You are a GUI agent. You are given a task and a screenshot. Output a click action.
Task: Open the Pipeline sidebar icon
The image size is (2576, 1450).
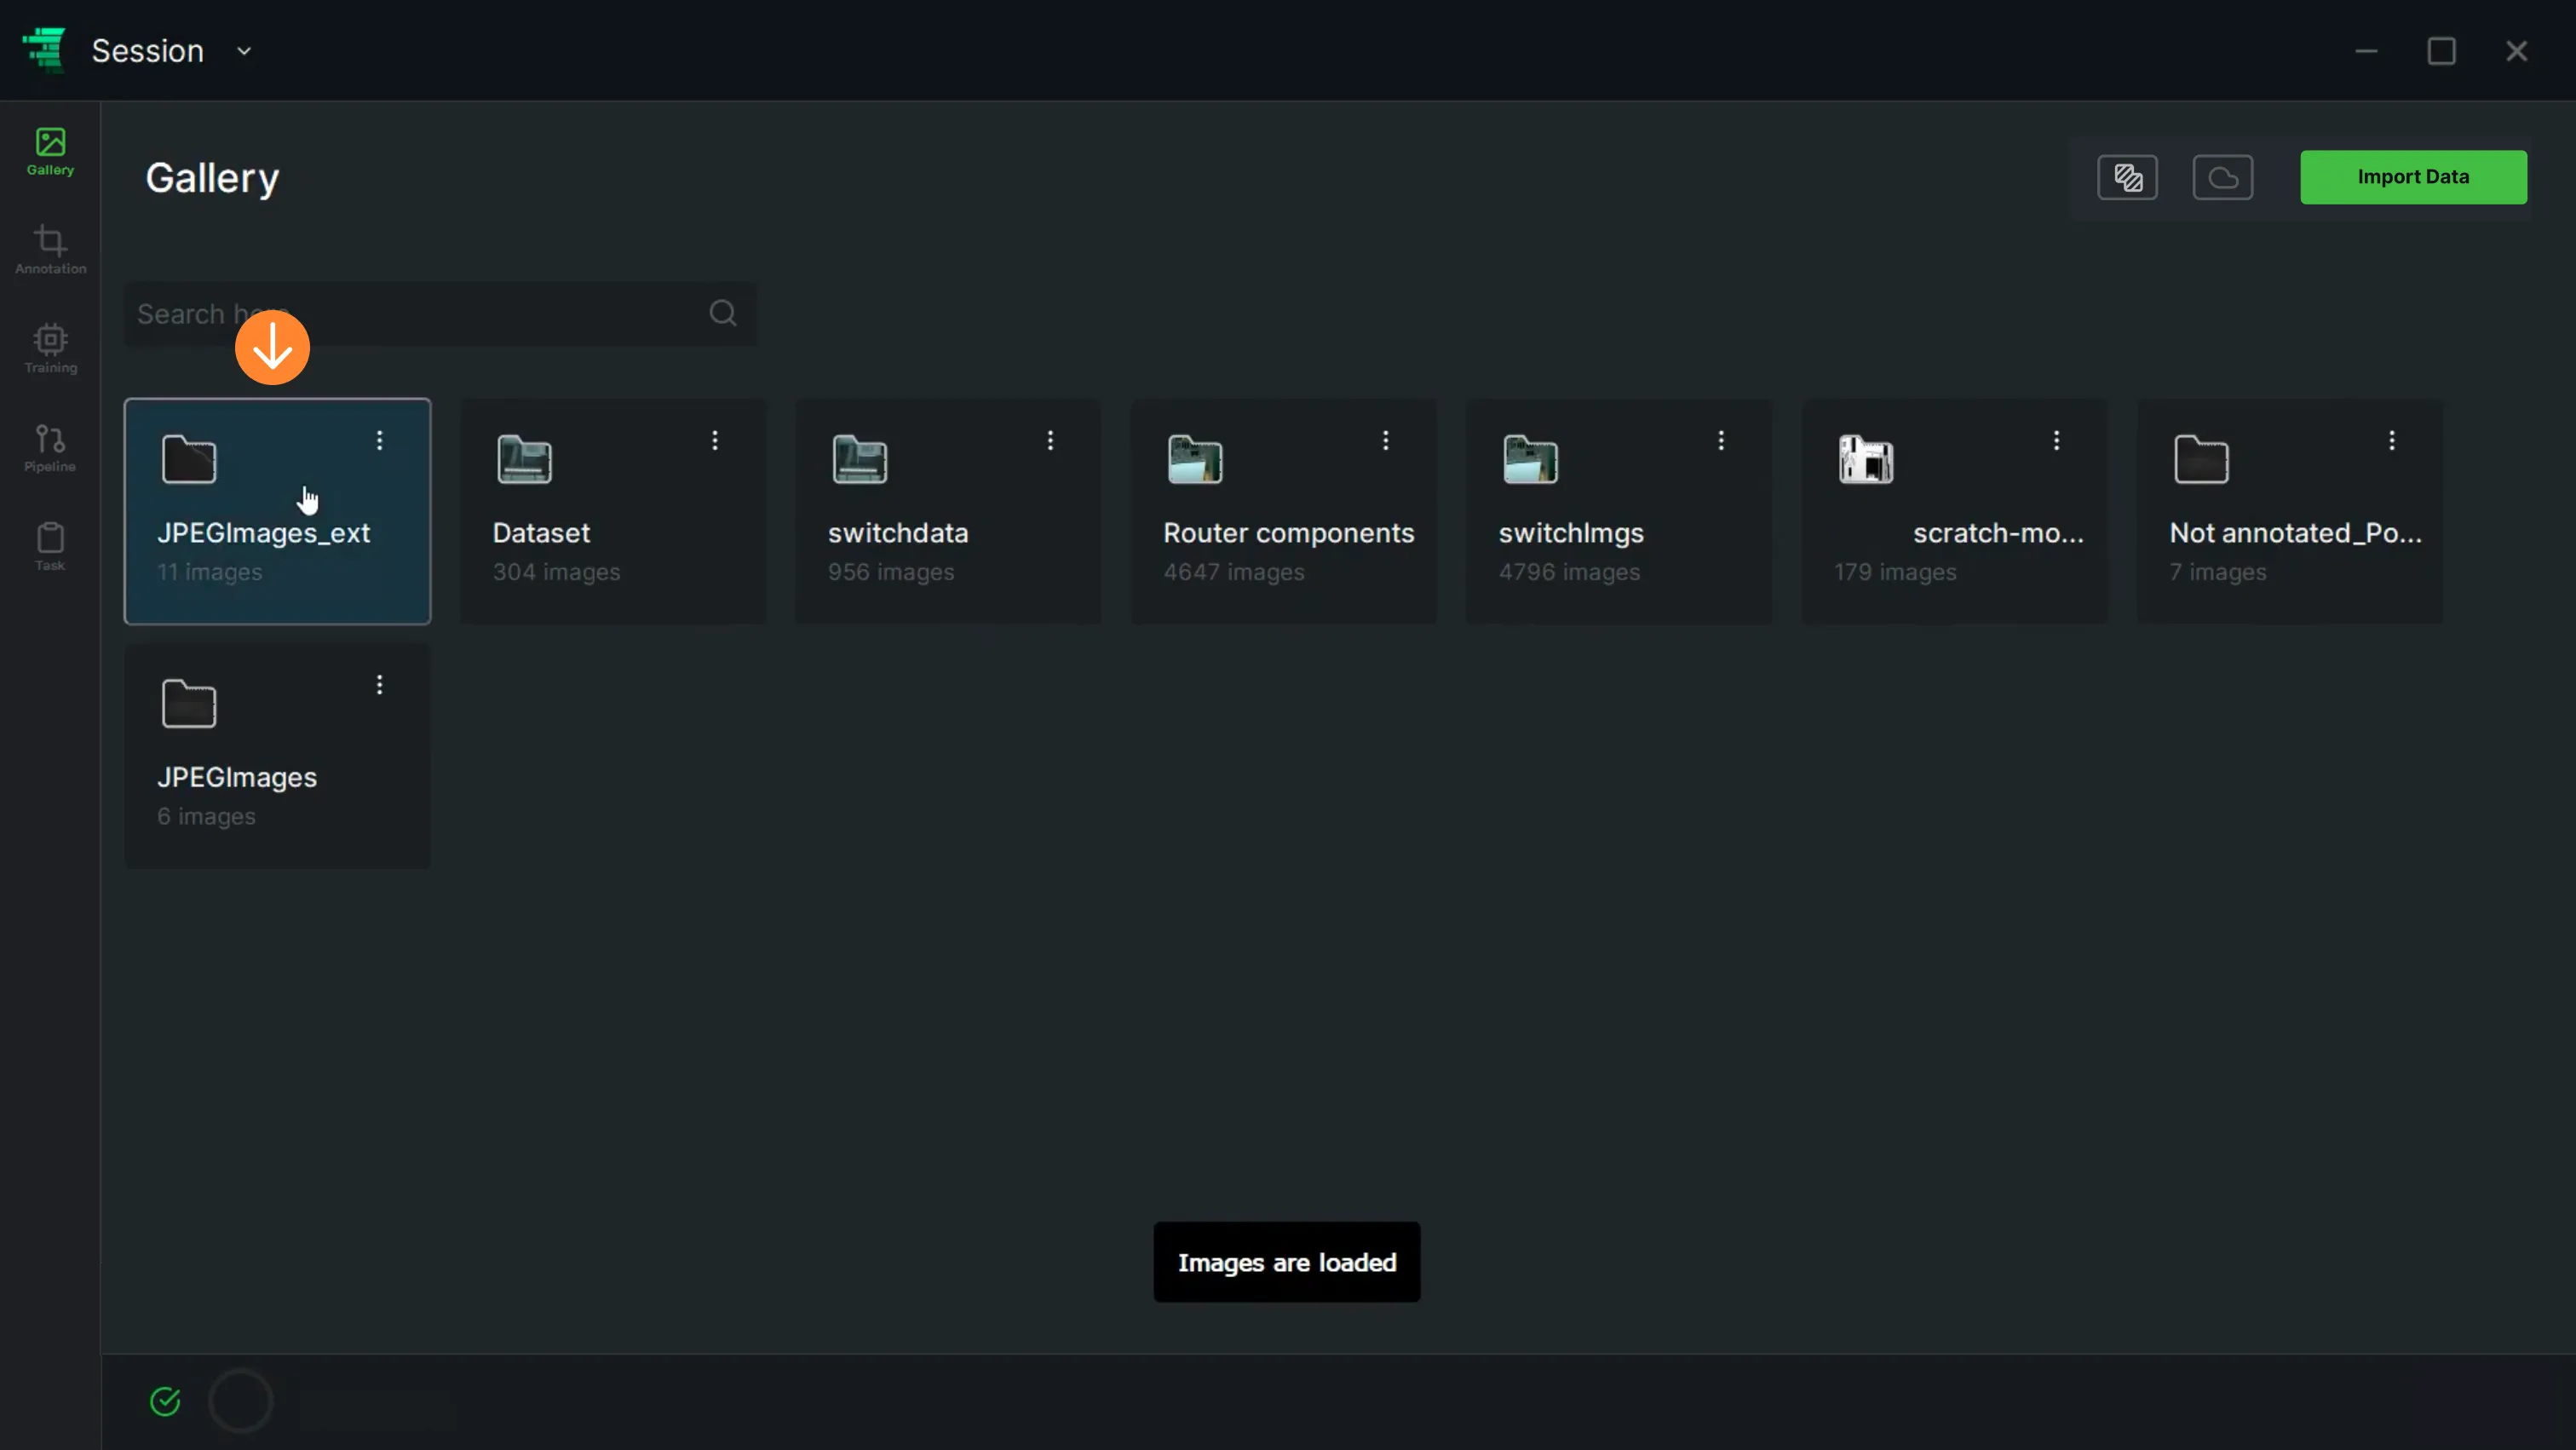pyautogui.click(x=50, y=447)
